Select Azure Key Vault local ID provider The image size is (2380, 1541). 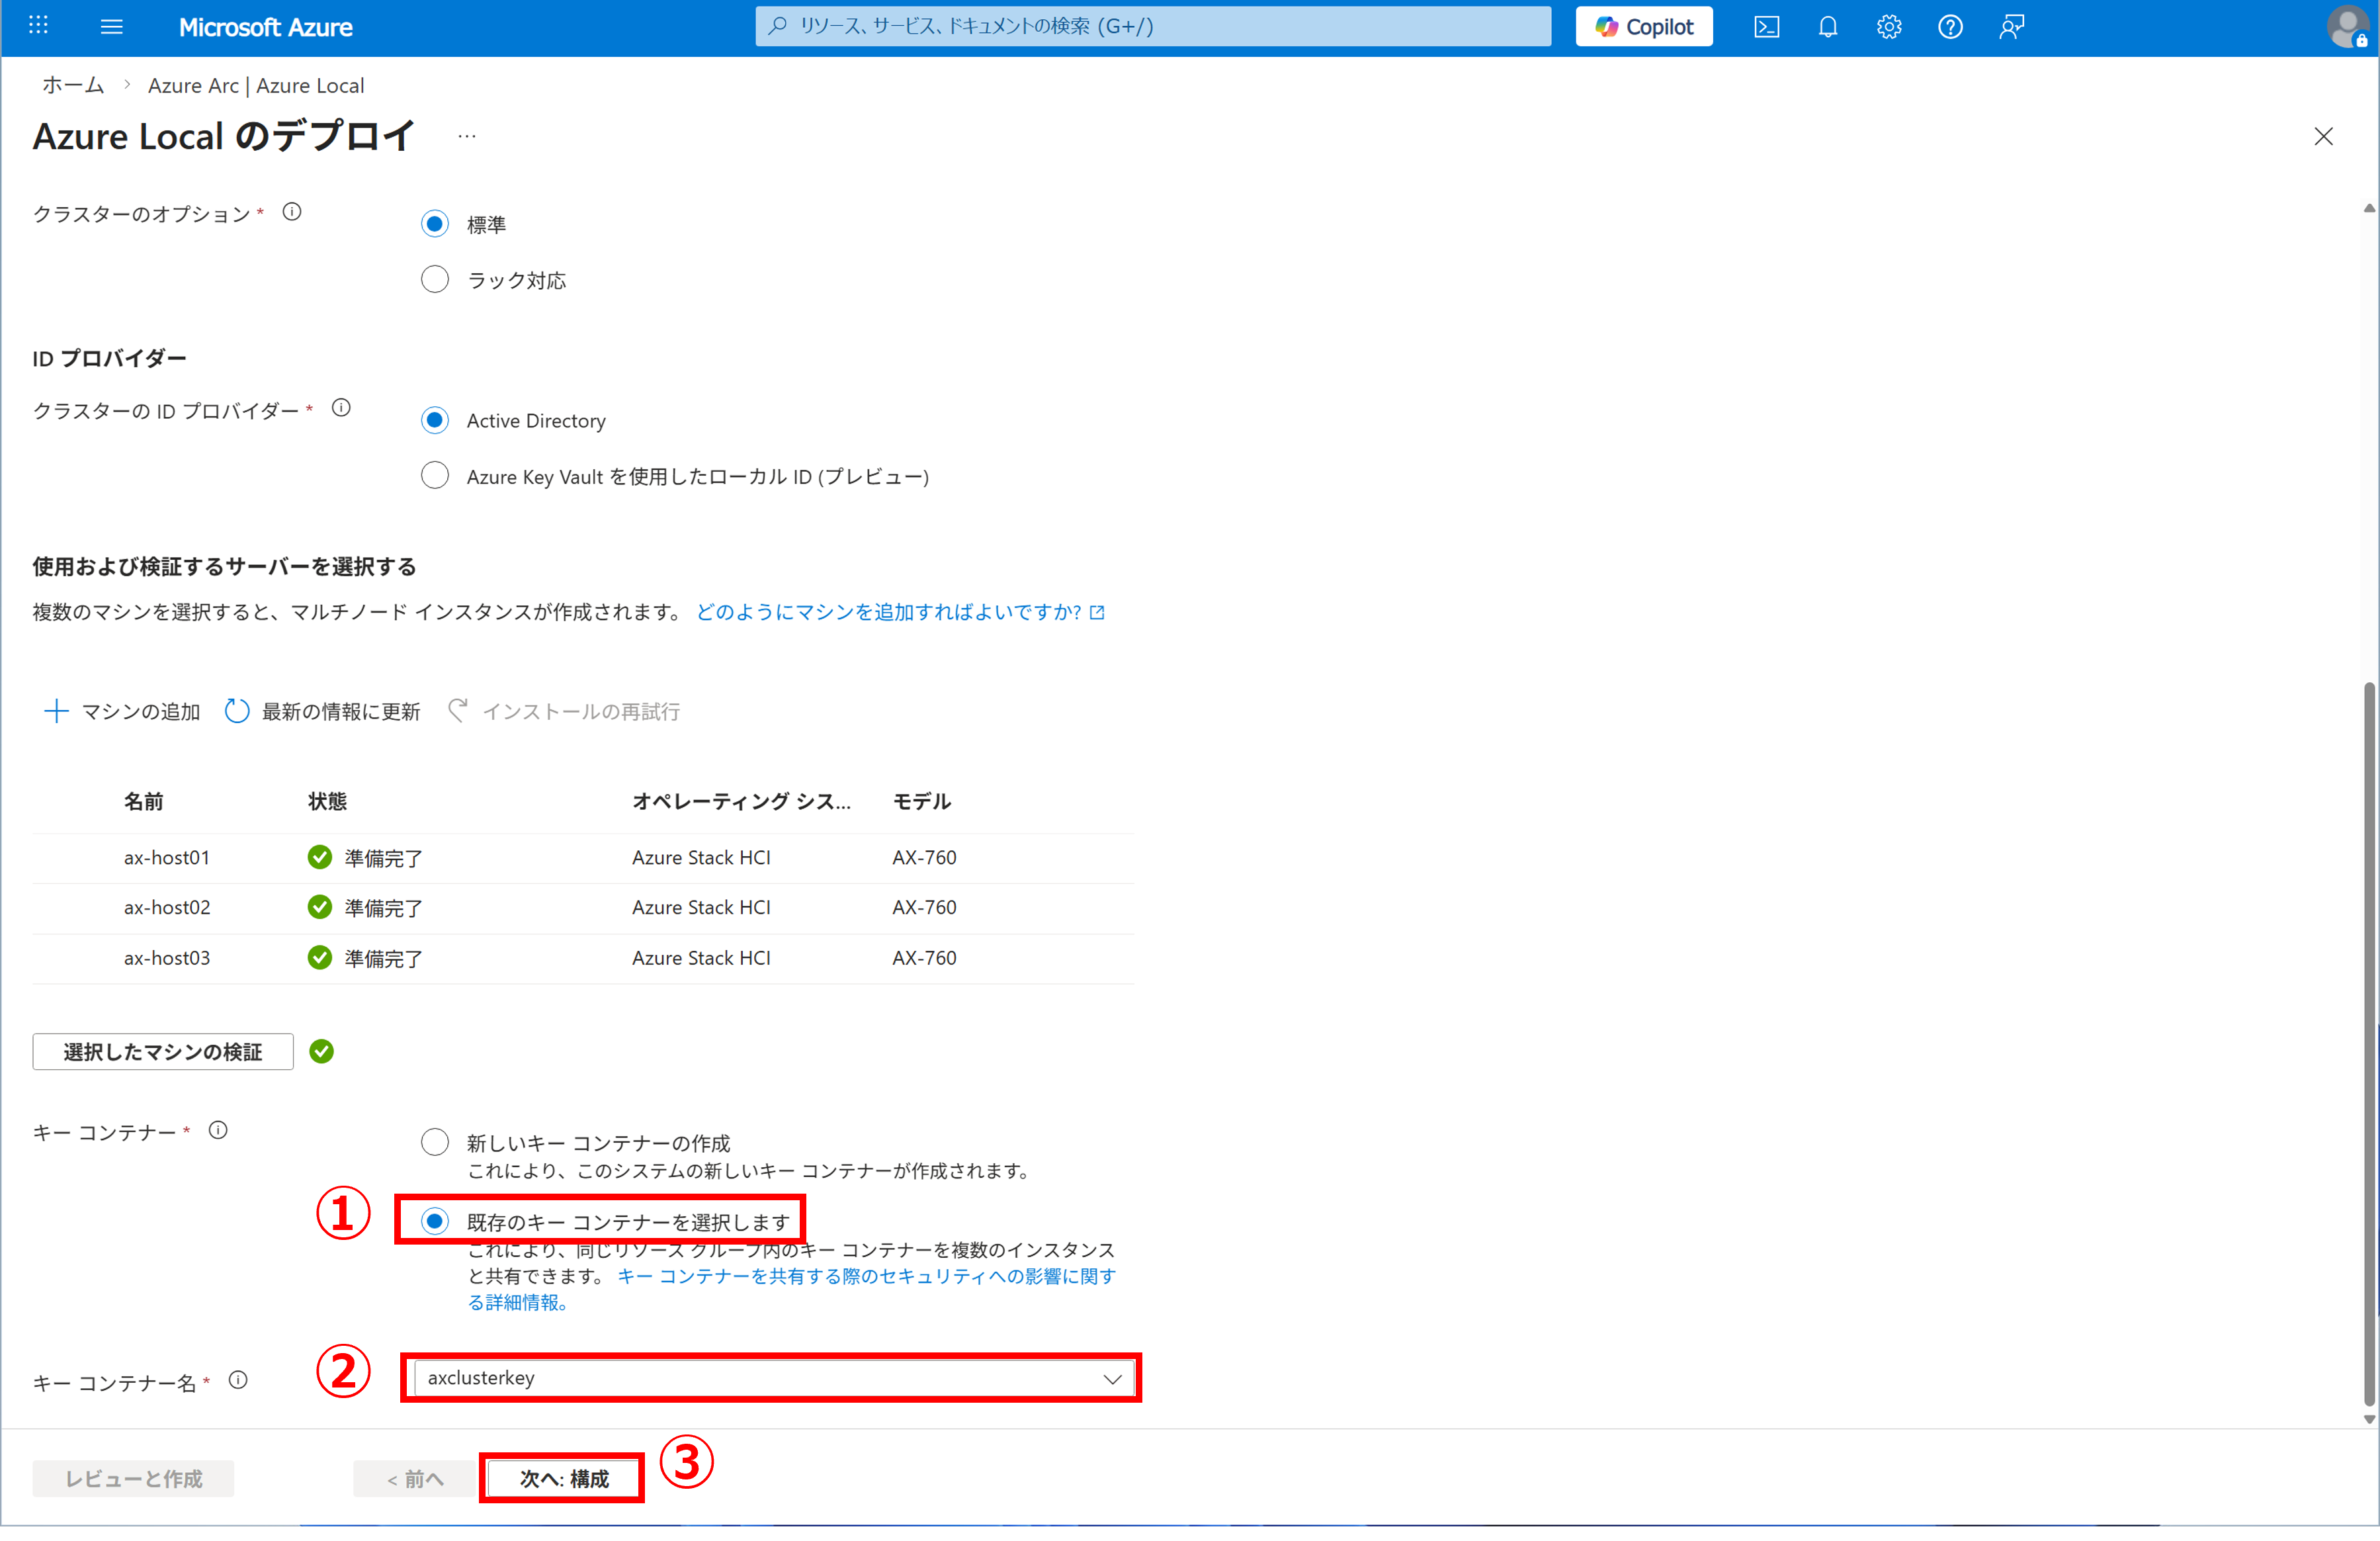tap(435, 475)
